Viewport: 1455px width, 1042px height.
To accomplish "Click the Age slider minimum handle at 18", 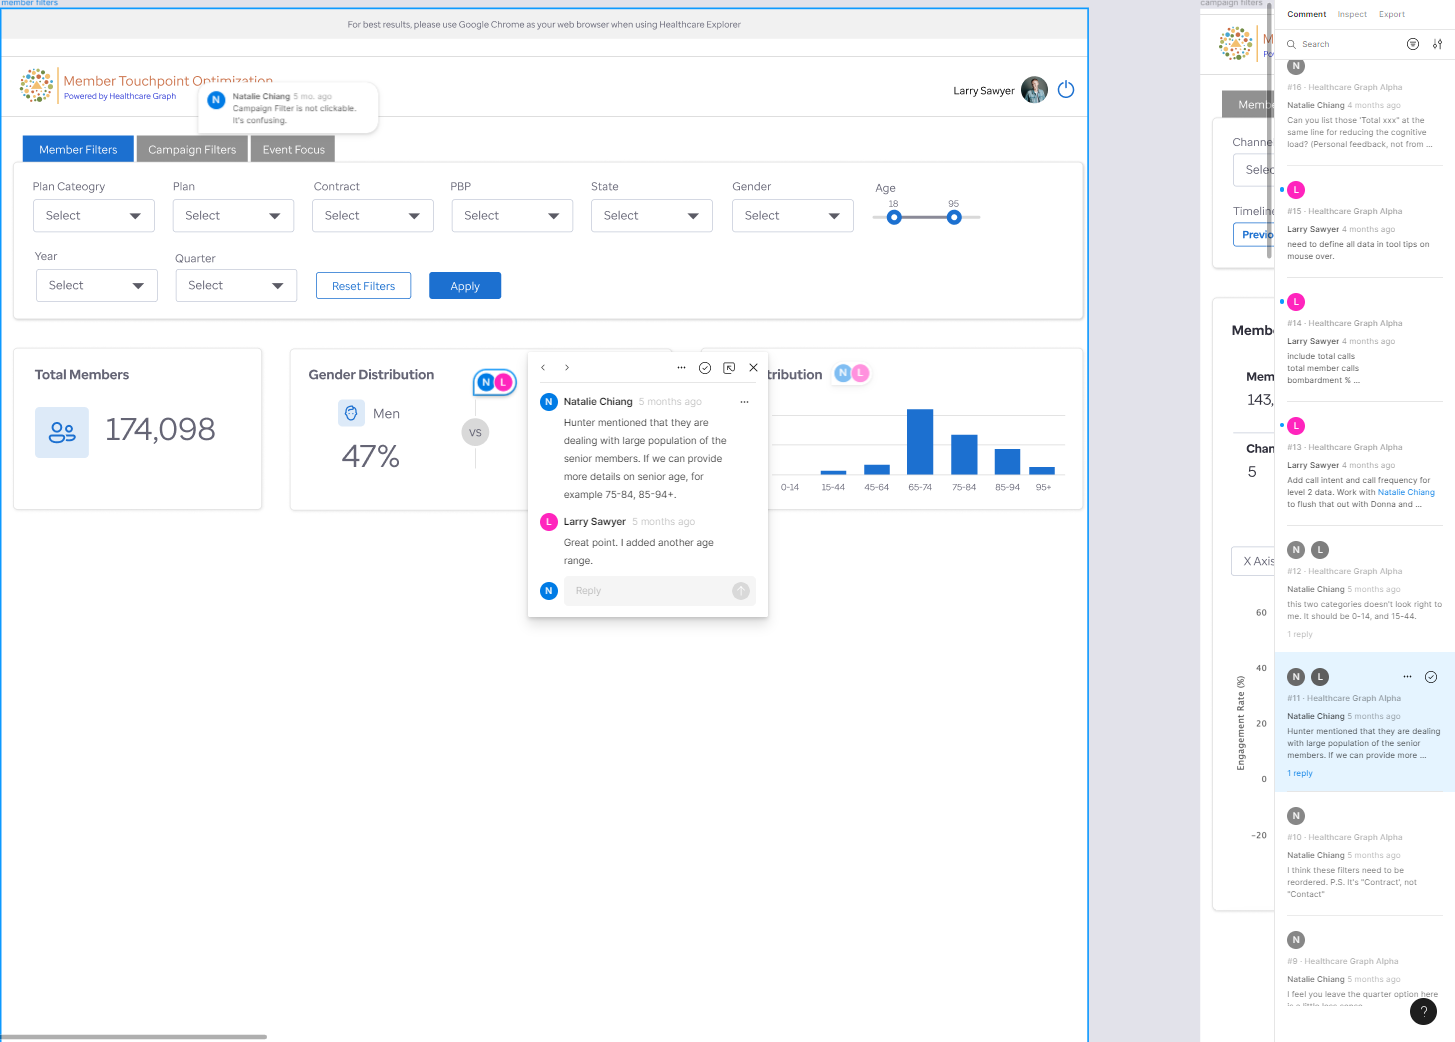I will tap(894, 217).
